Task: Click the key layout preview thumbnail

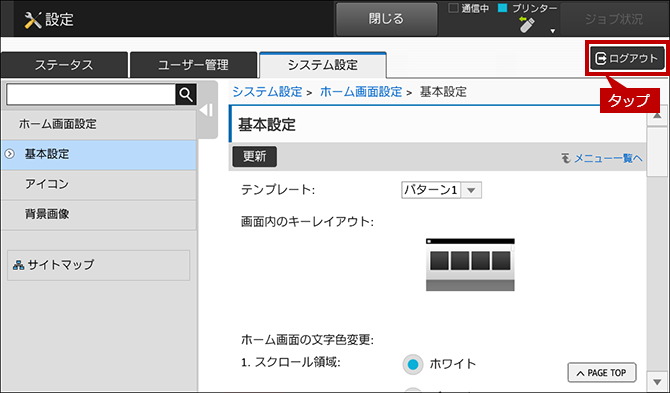Action: pyautogui.click(x=470, y=265)
